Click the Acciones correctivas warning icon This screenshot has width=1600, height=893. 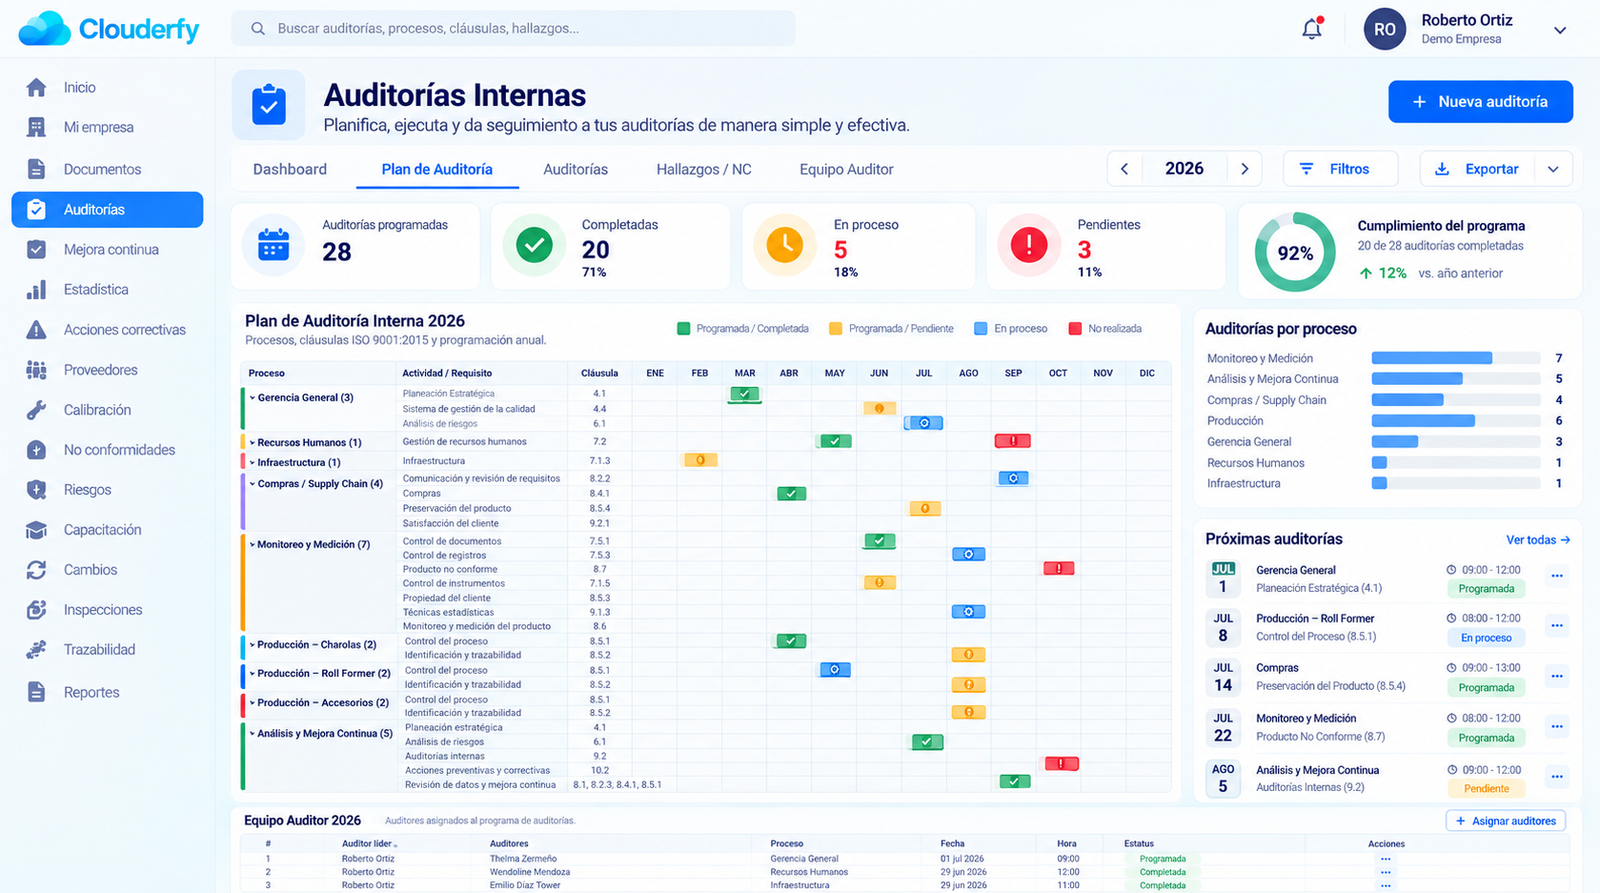(x=36, y=329)
